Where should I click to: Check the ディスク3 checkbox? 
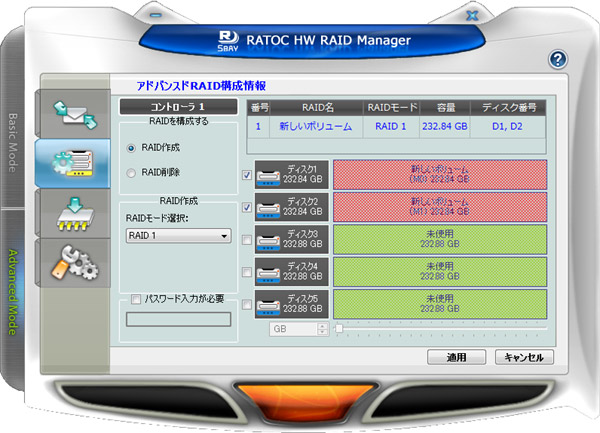247,240
